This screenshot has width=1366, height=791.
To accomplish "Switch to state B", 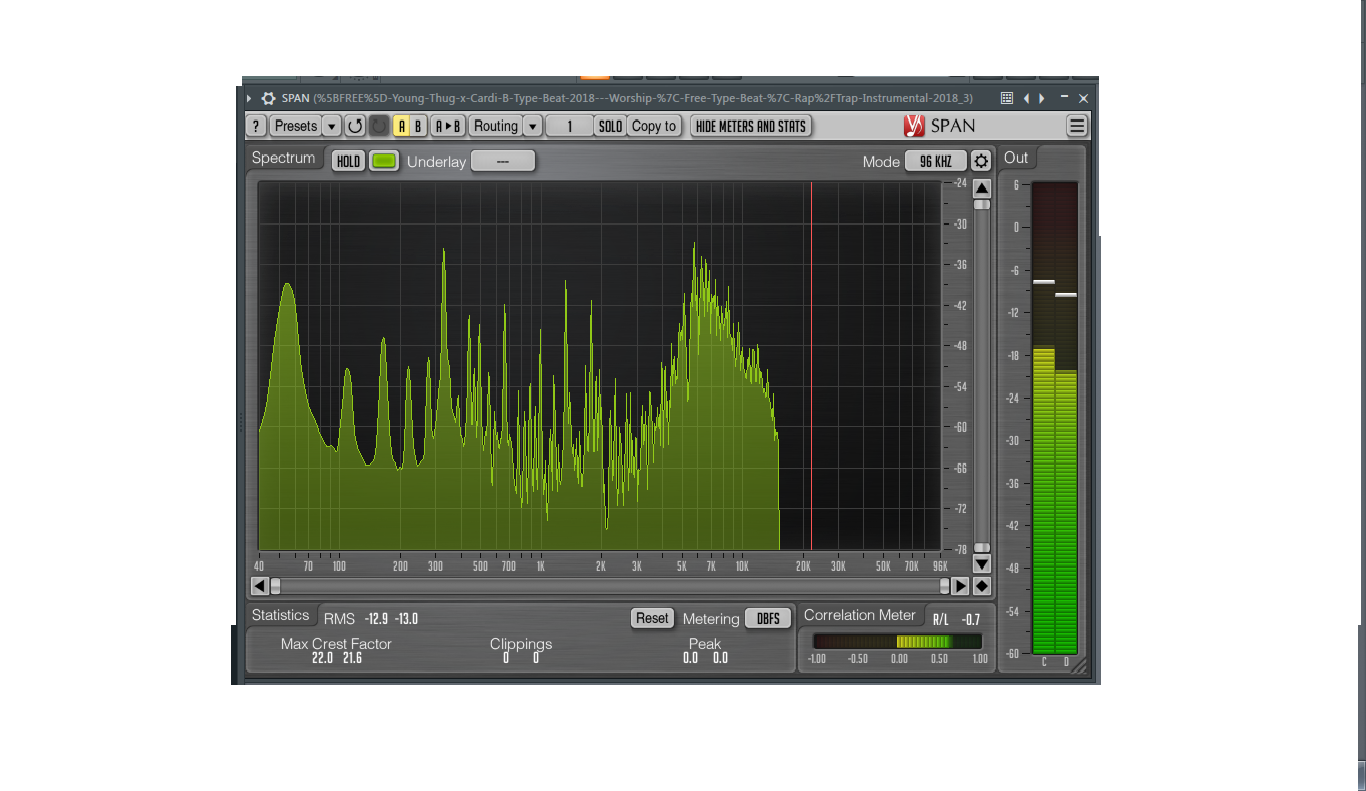I will pos(419,126).
